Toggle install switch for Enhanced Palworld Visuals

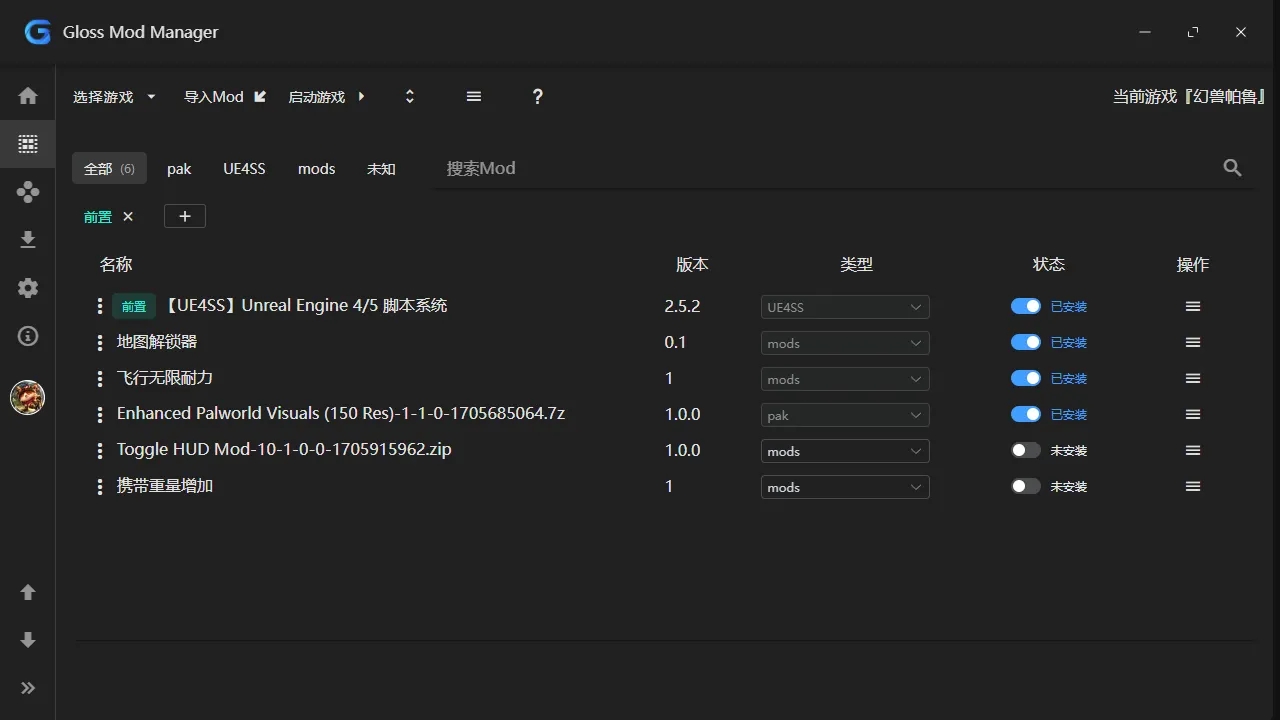tap(1026, 414)
